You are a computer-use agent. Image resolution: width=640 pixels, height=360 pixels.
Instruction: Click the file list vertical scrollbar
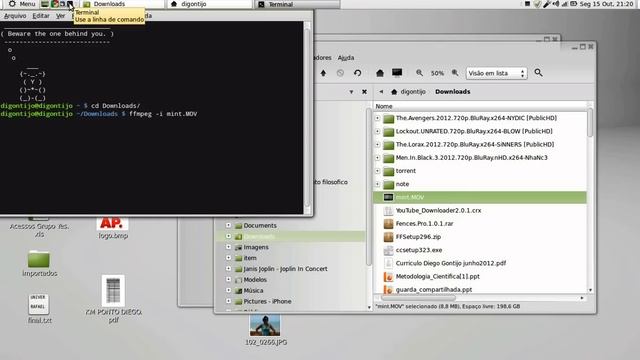pyautogui.click(x=590, y=122)
